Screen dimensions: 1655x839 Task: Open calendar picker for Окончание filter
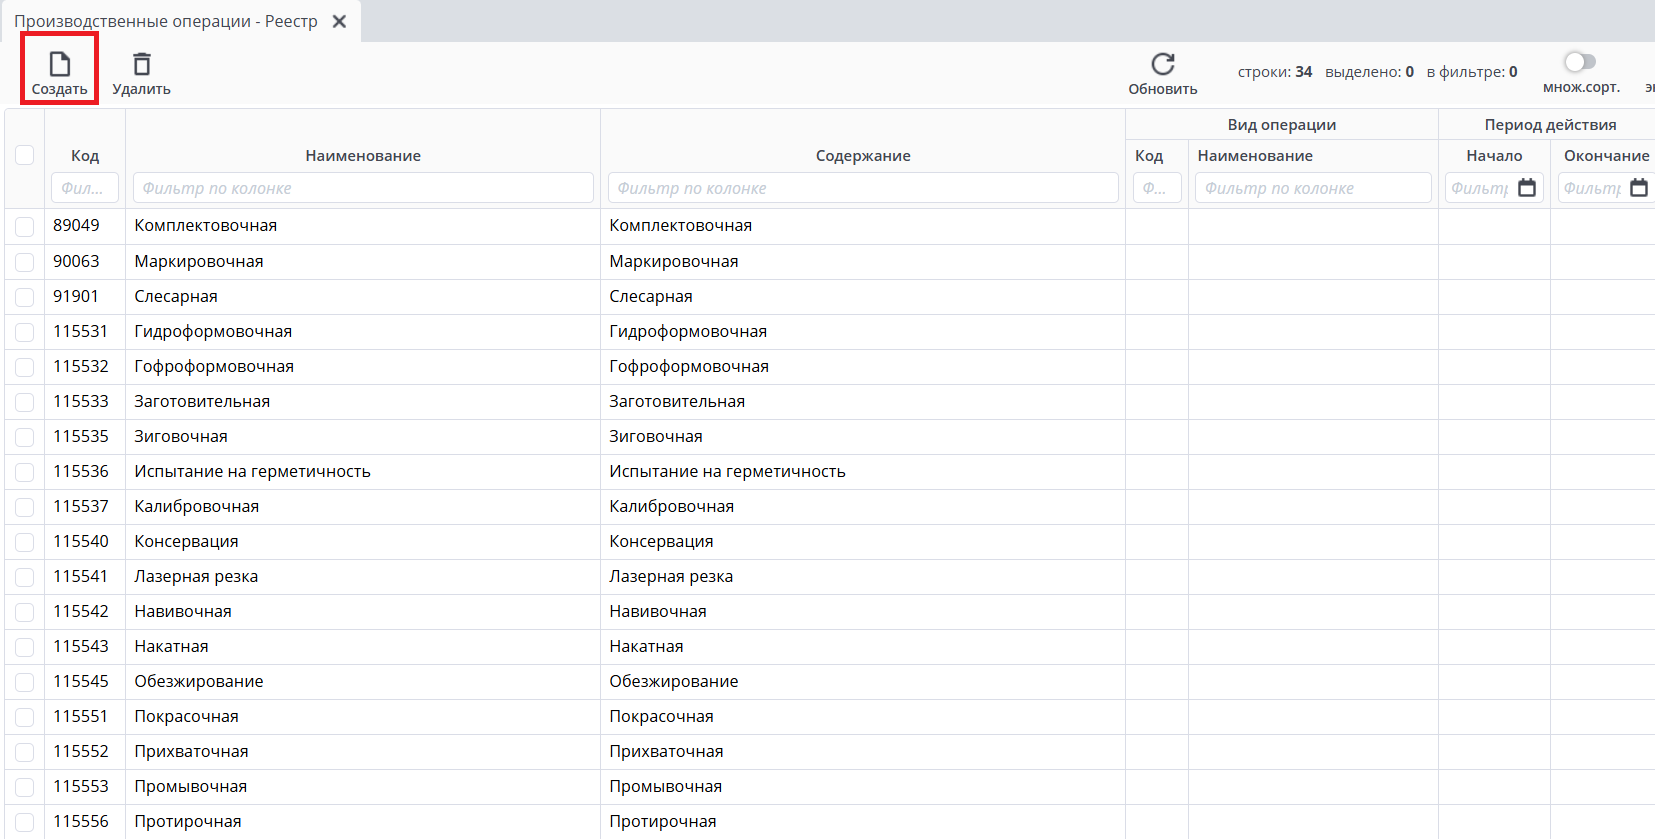(1638, 188)
